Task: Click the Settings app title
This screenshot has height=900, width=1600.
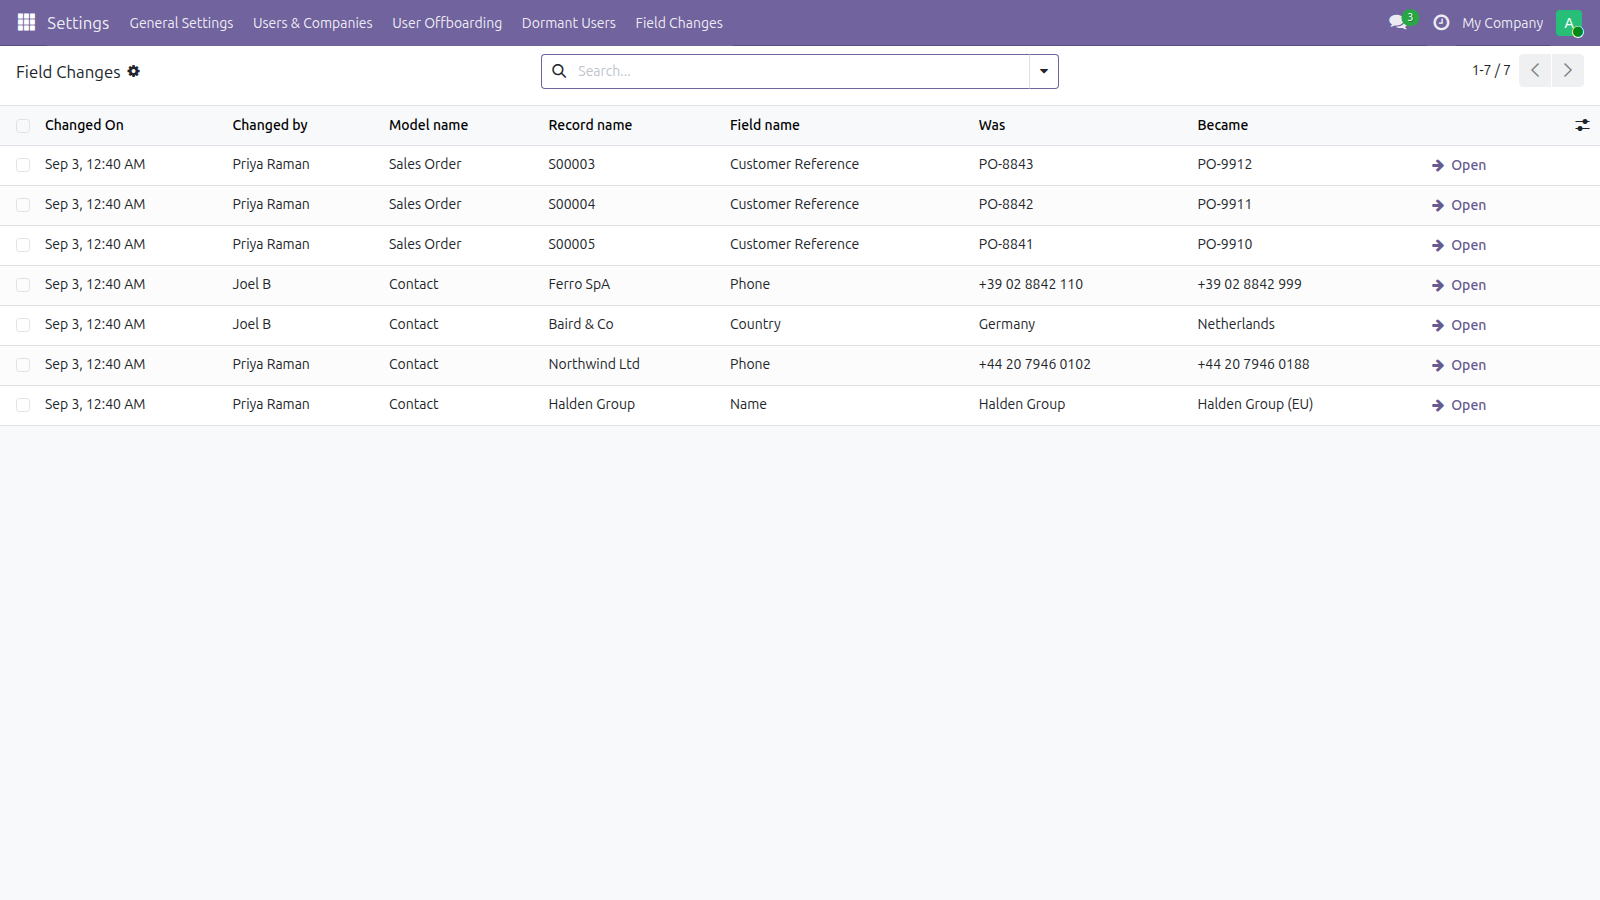Action: pos(78,23)
